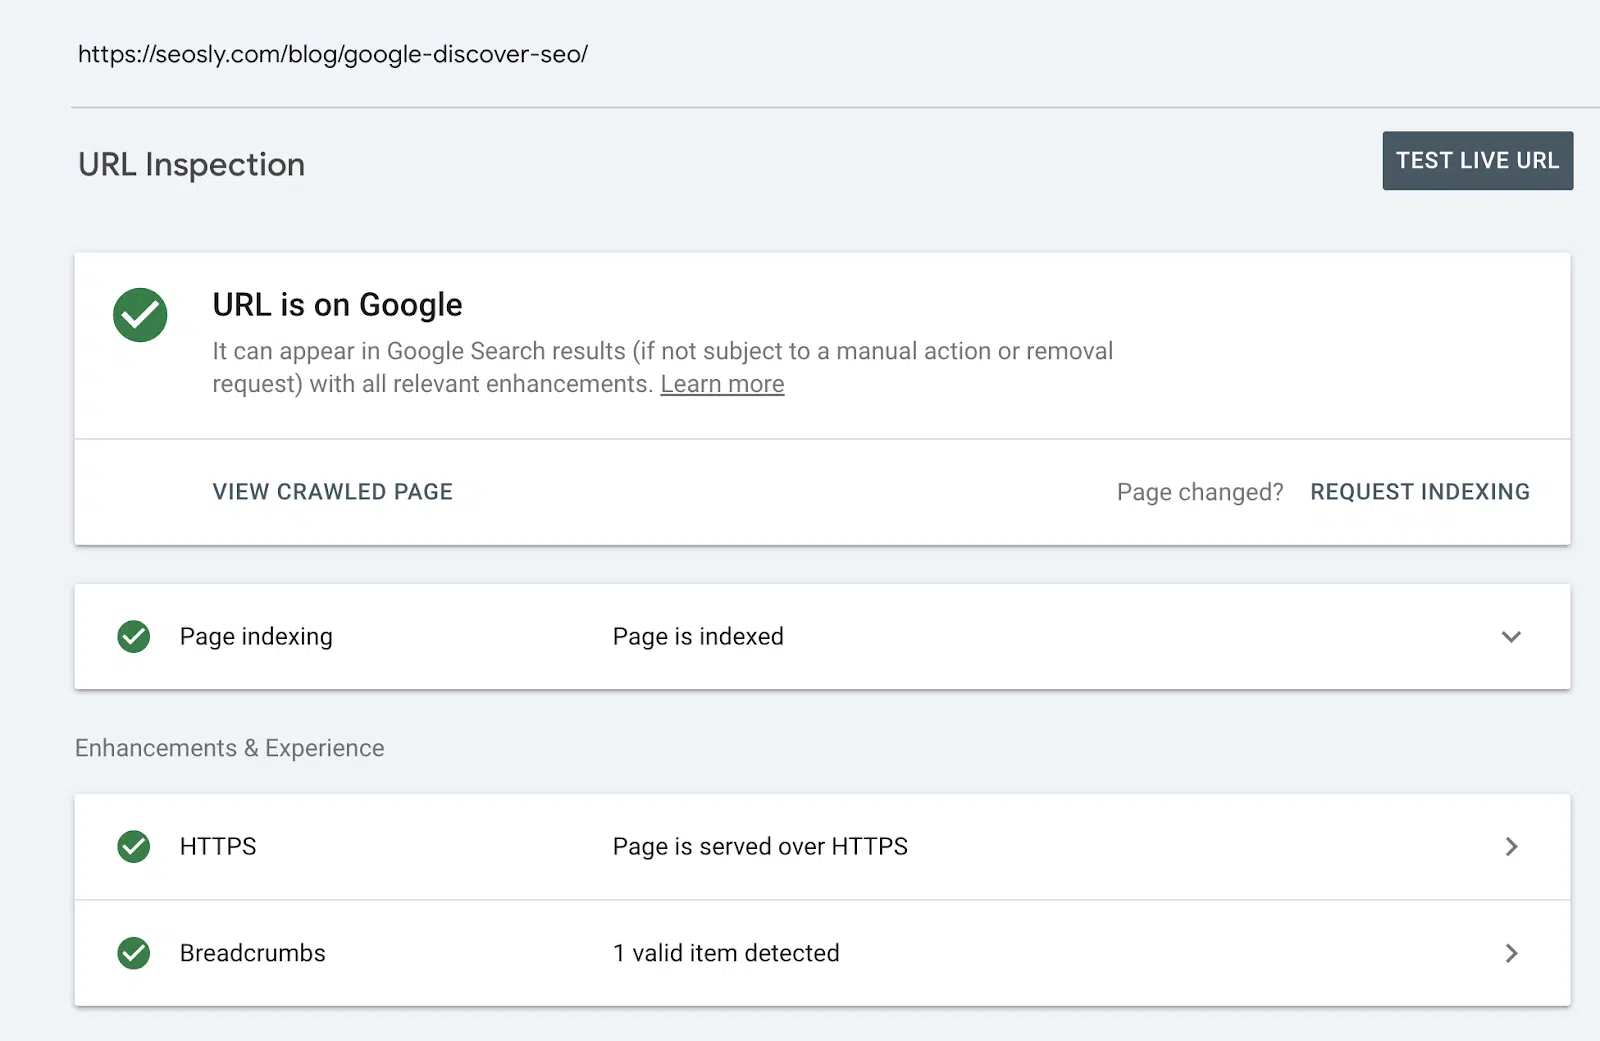
Task: Expand the Page indexing section
Action: coord(1511,637)
